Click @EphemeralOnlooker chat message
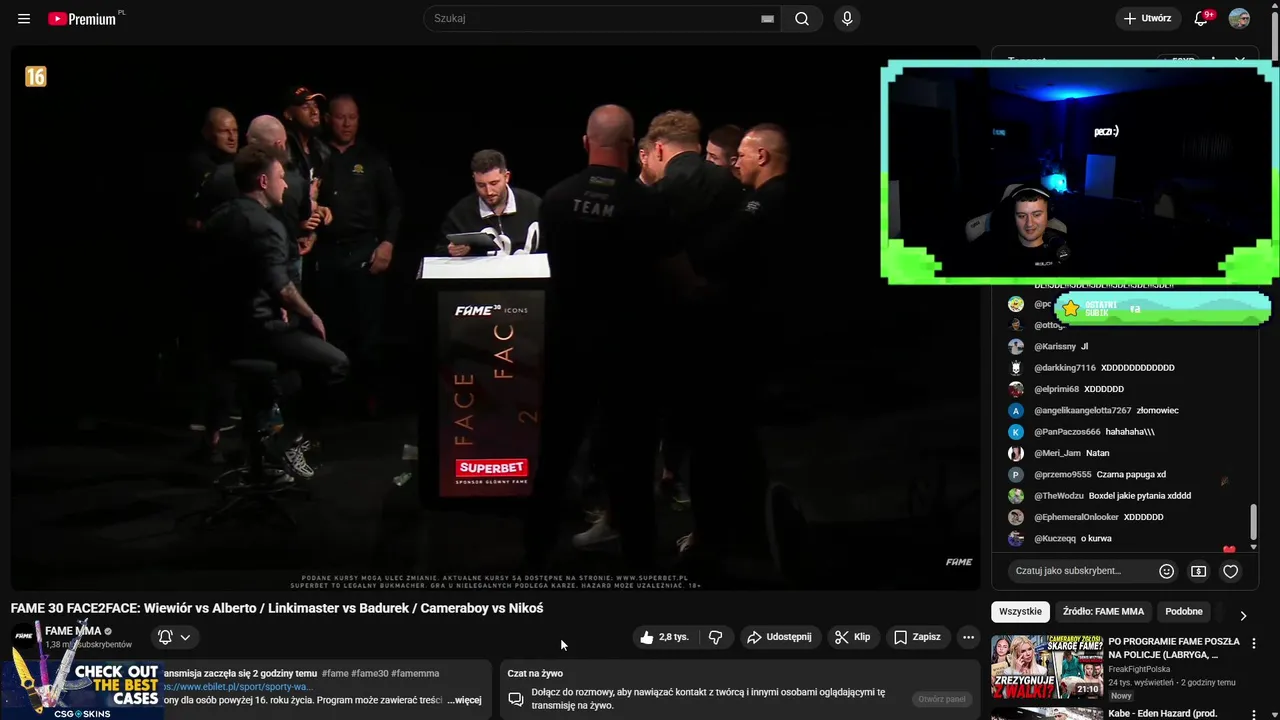 [1099, 517]
